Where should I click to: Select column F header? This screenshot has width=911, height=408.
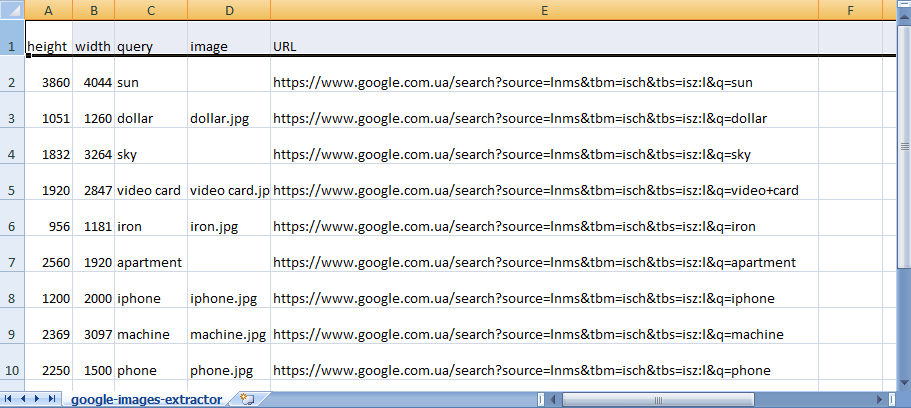coord(851,10)
